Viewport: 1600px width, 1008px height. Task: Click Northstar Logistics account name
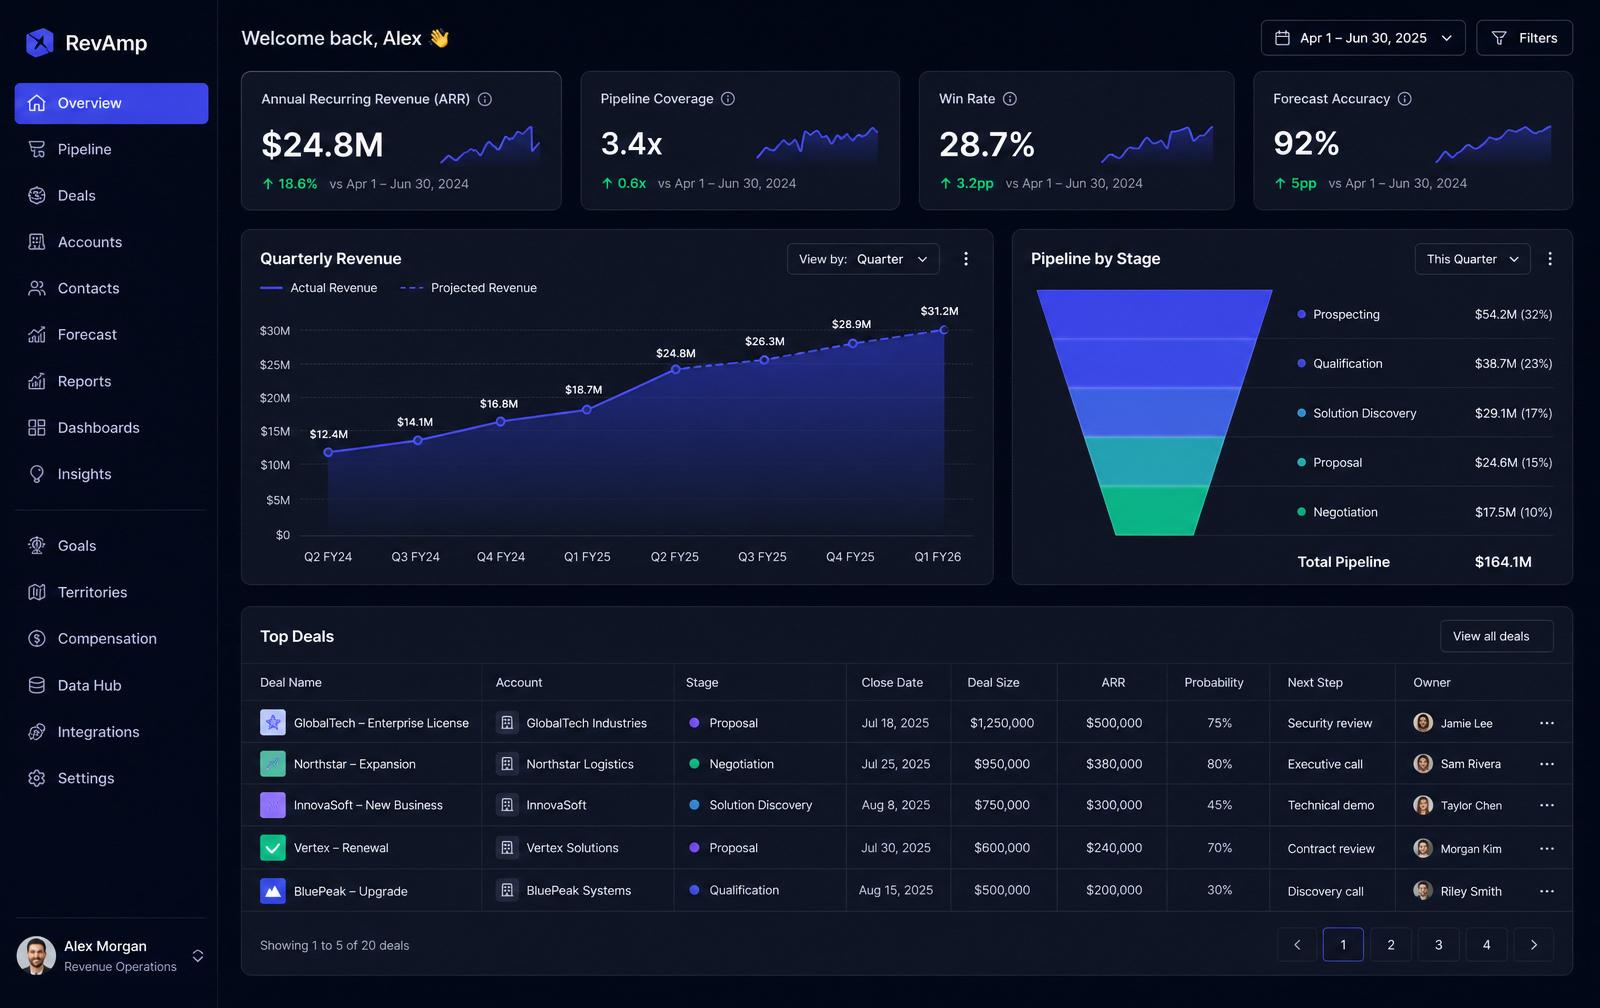[580, 764]
